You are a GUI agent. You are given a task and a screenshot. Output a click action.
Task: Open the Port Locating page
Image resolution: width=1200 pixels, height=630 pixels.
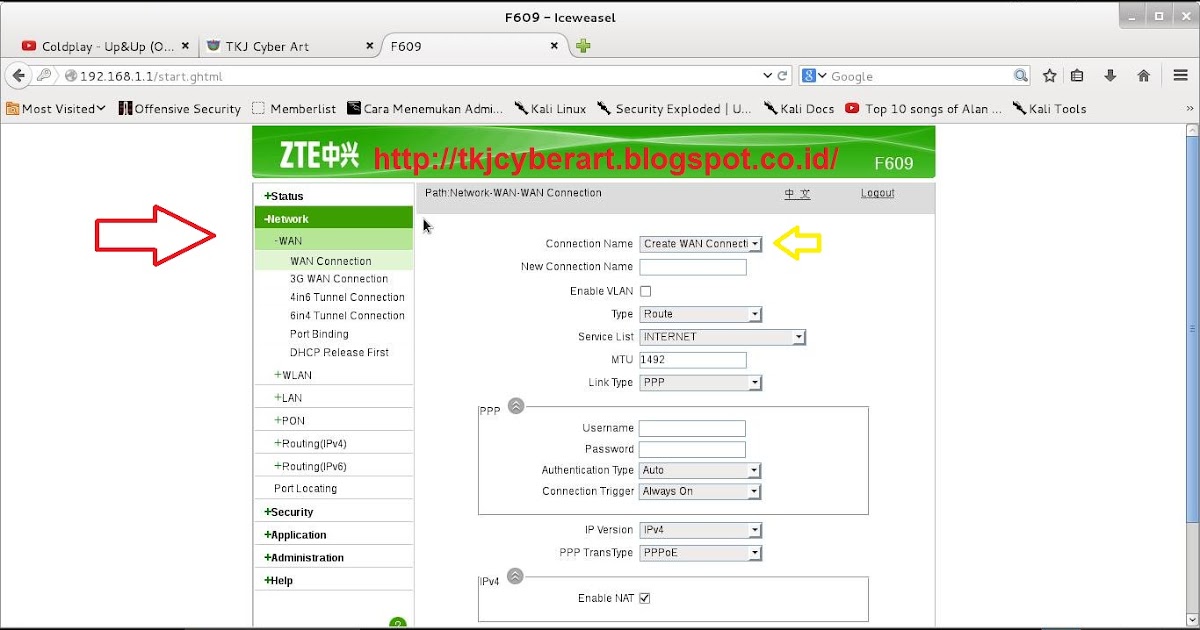click(x=305, y=489)
